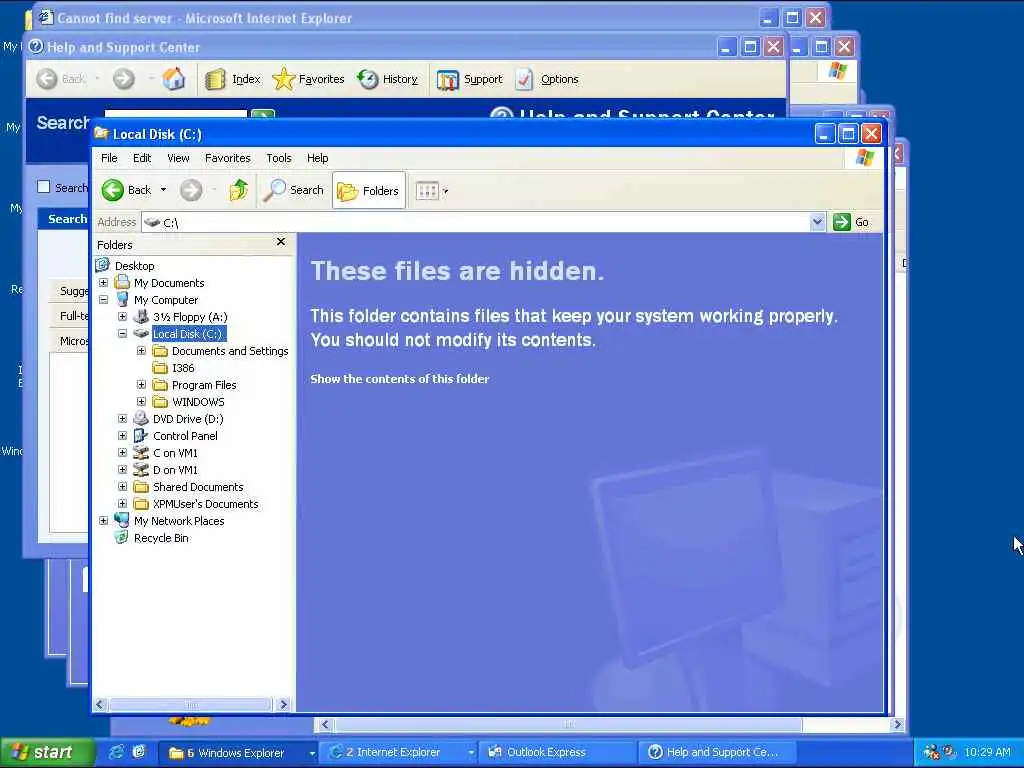The image size is (1024, 768).
Task: Toggle the Folders pane button
Action: pos(368,191)
